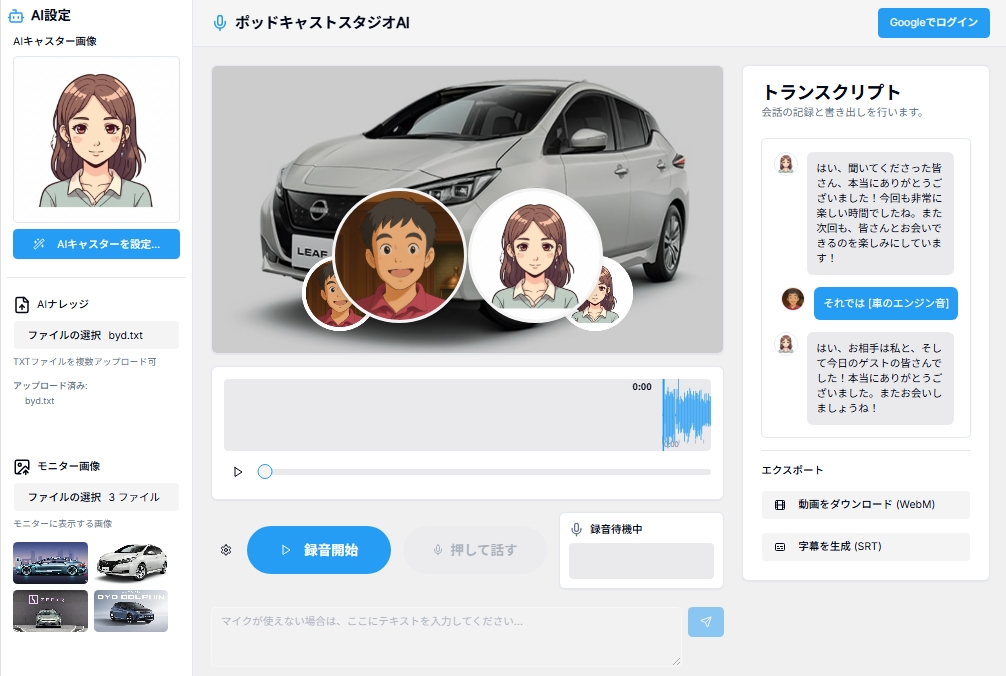Screen dimensions: 1006x676
Task: Click the Googleでログイン button
Action: coord(934,22)
